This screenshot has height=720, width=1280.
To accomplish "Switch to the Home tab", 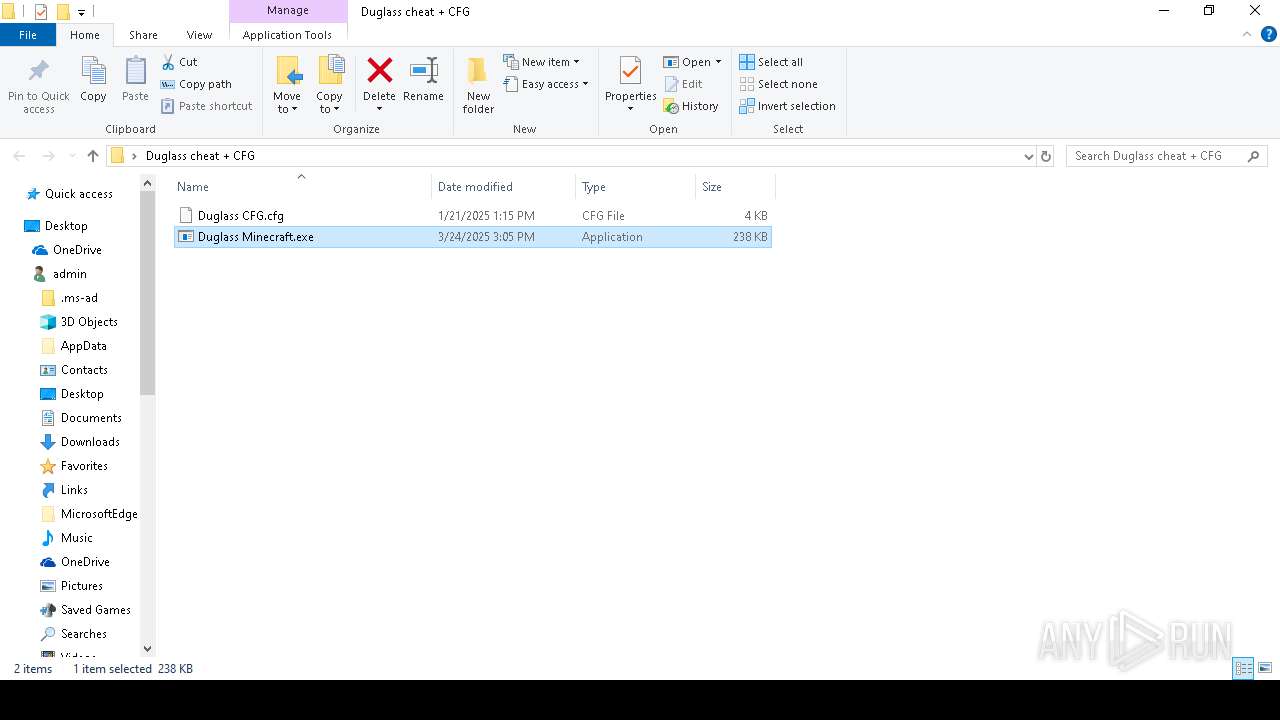I will [x=85, y=35].
